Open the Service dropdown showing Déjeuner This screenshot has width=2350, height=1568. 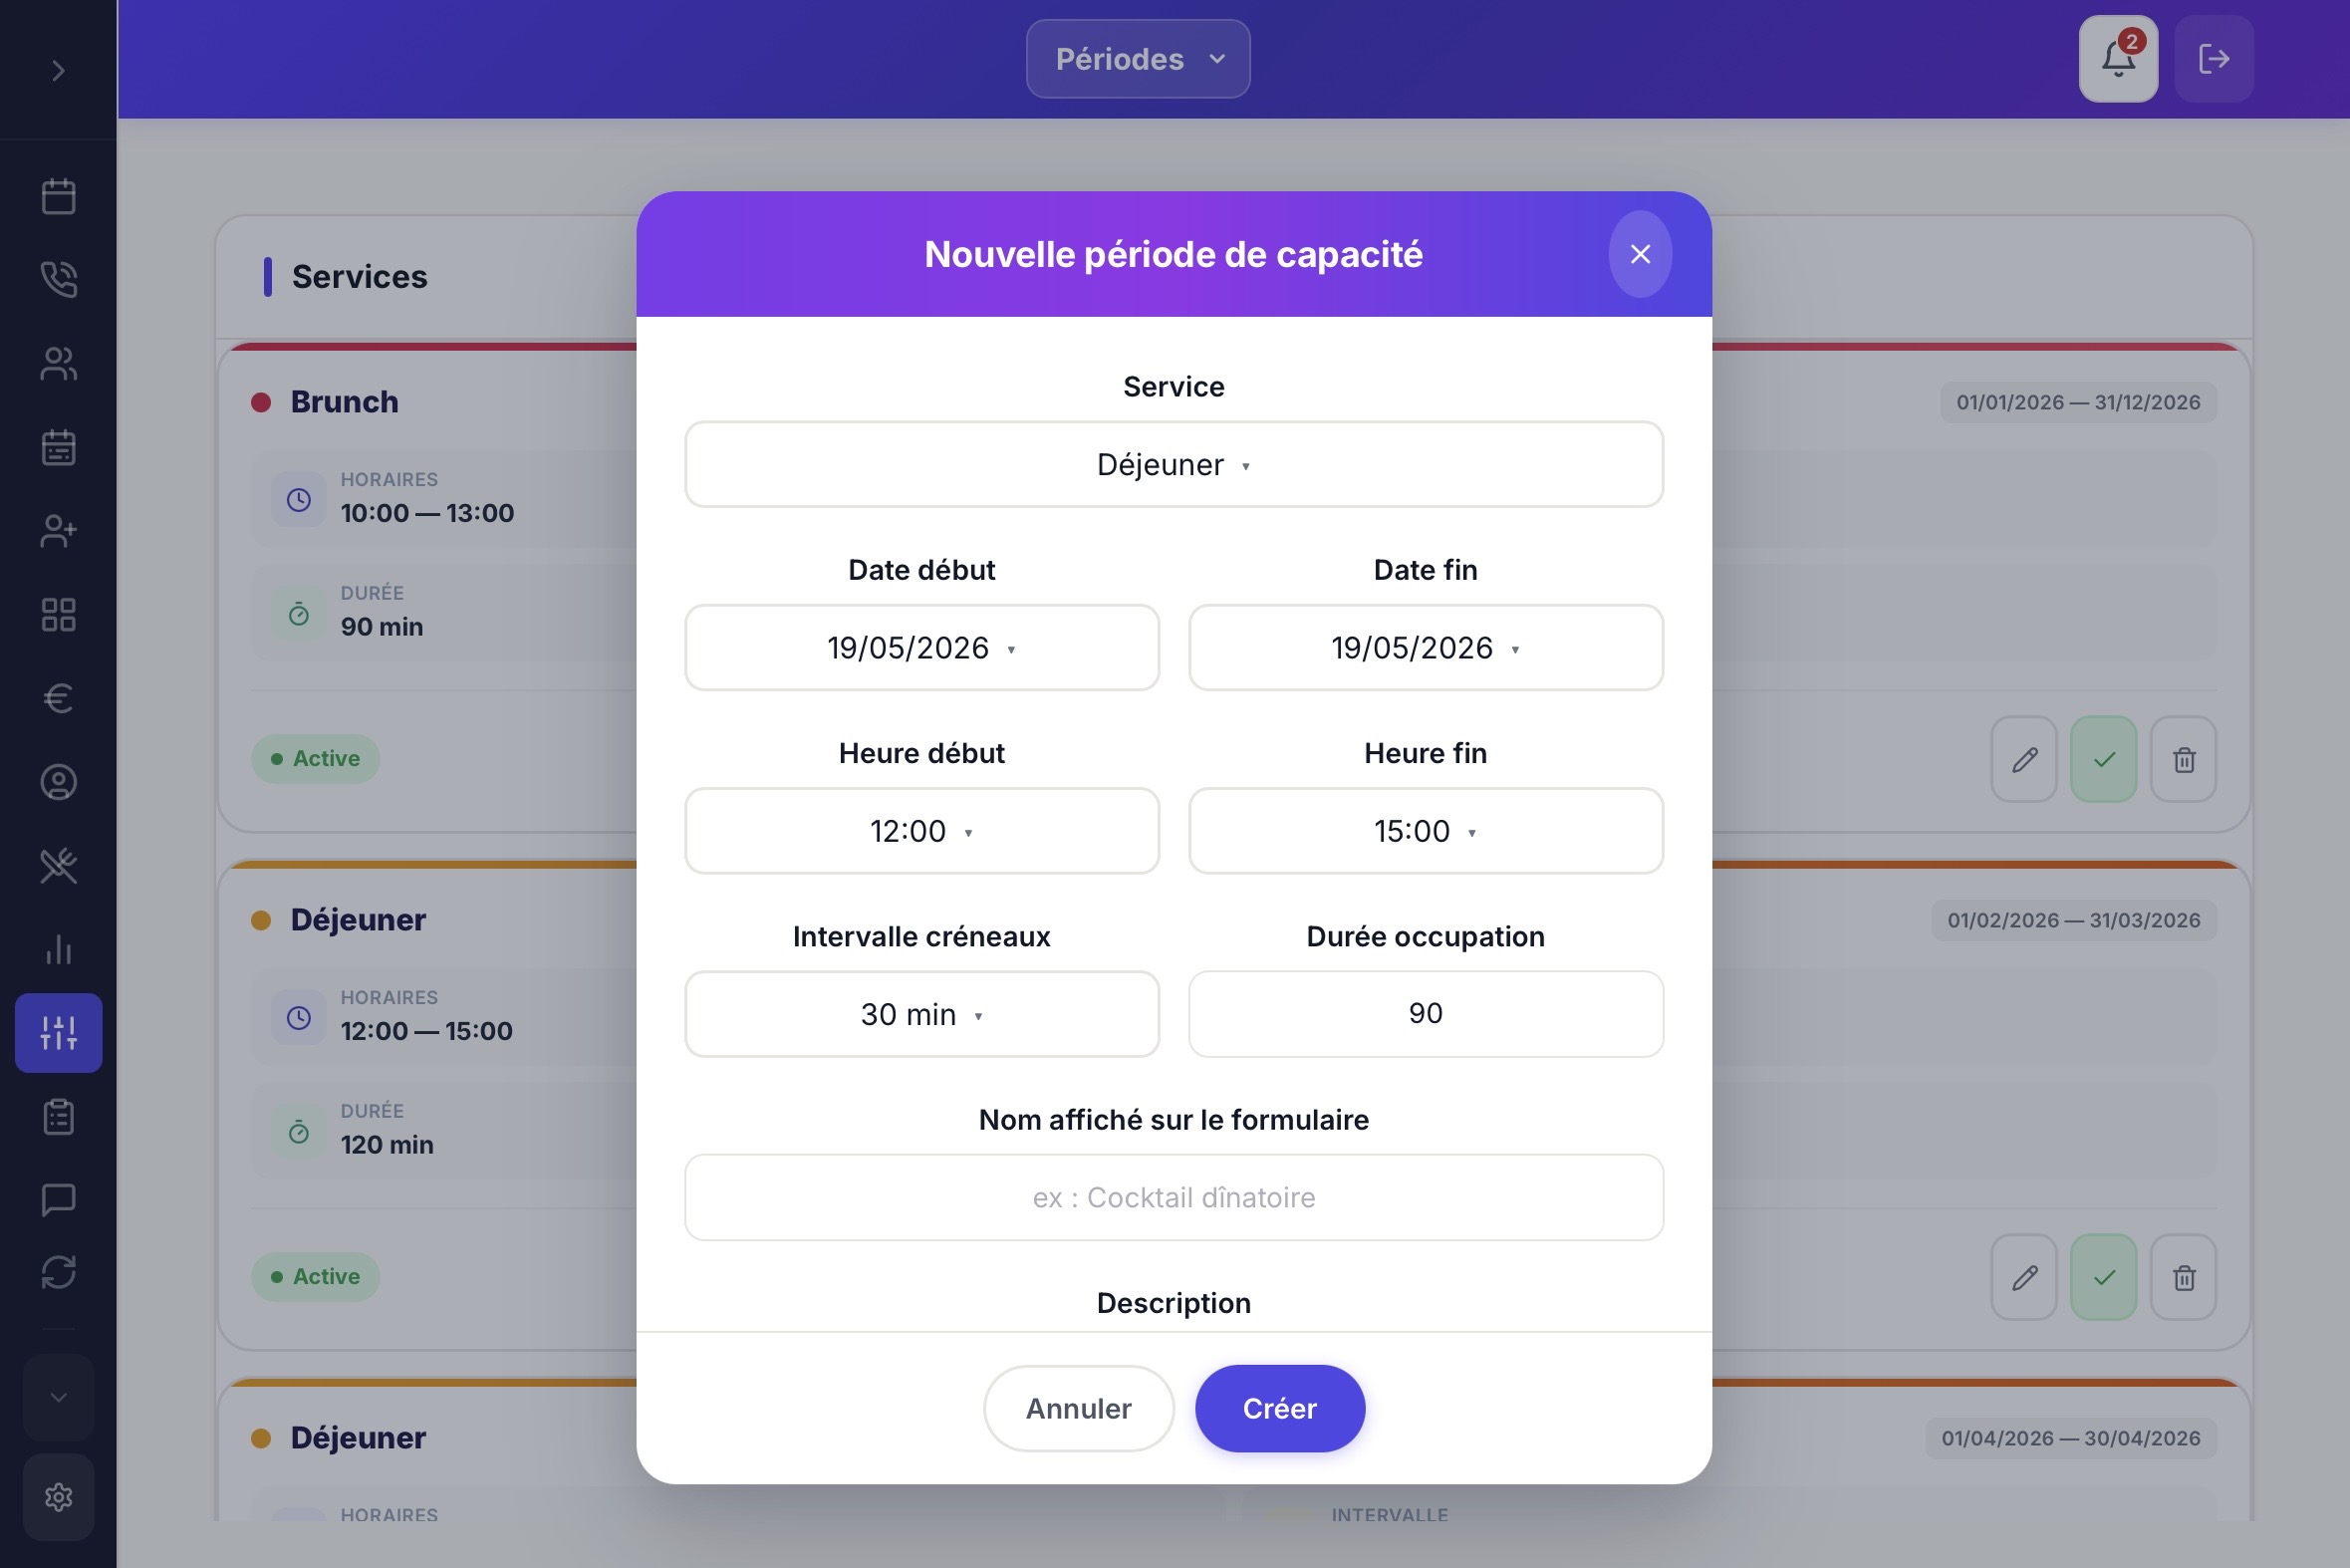point(1174,464)
